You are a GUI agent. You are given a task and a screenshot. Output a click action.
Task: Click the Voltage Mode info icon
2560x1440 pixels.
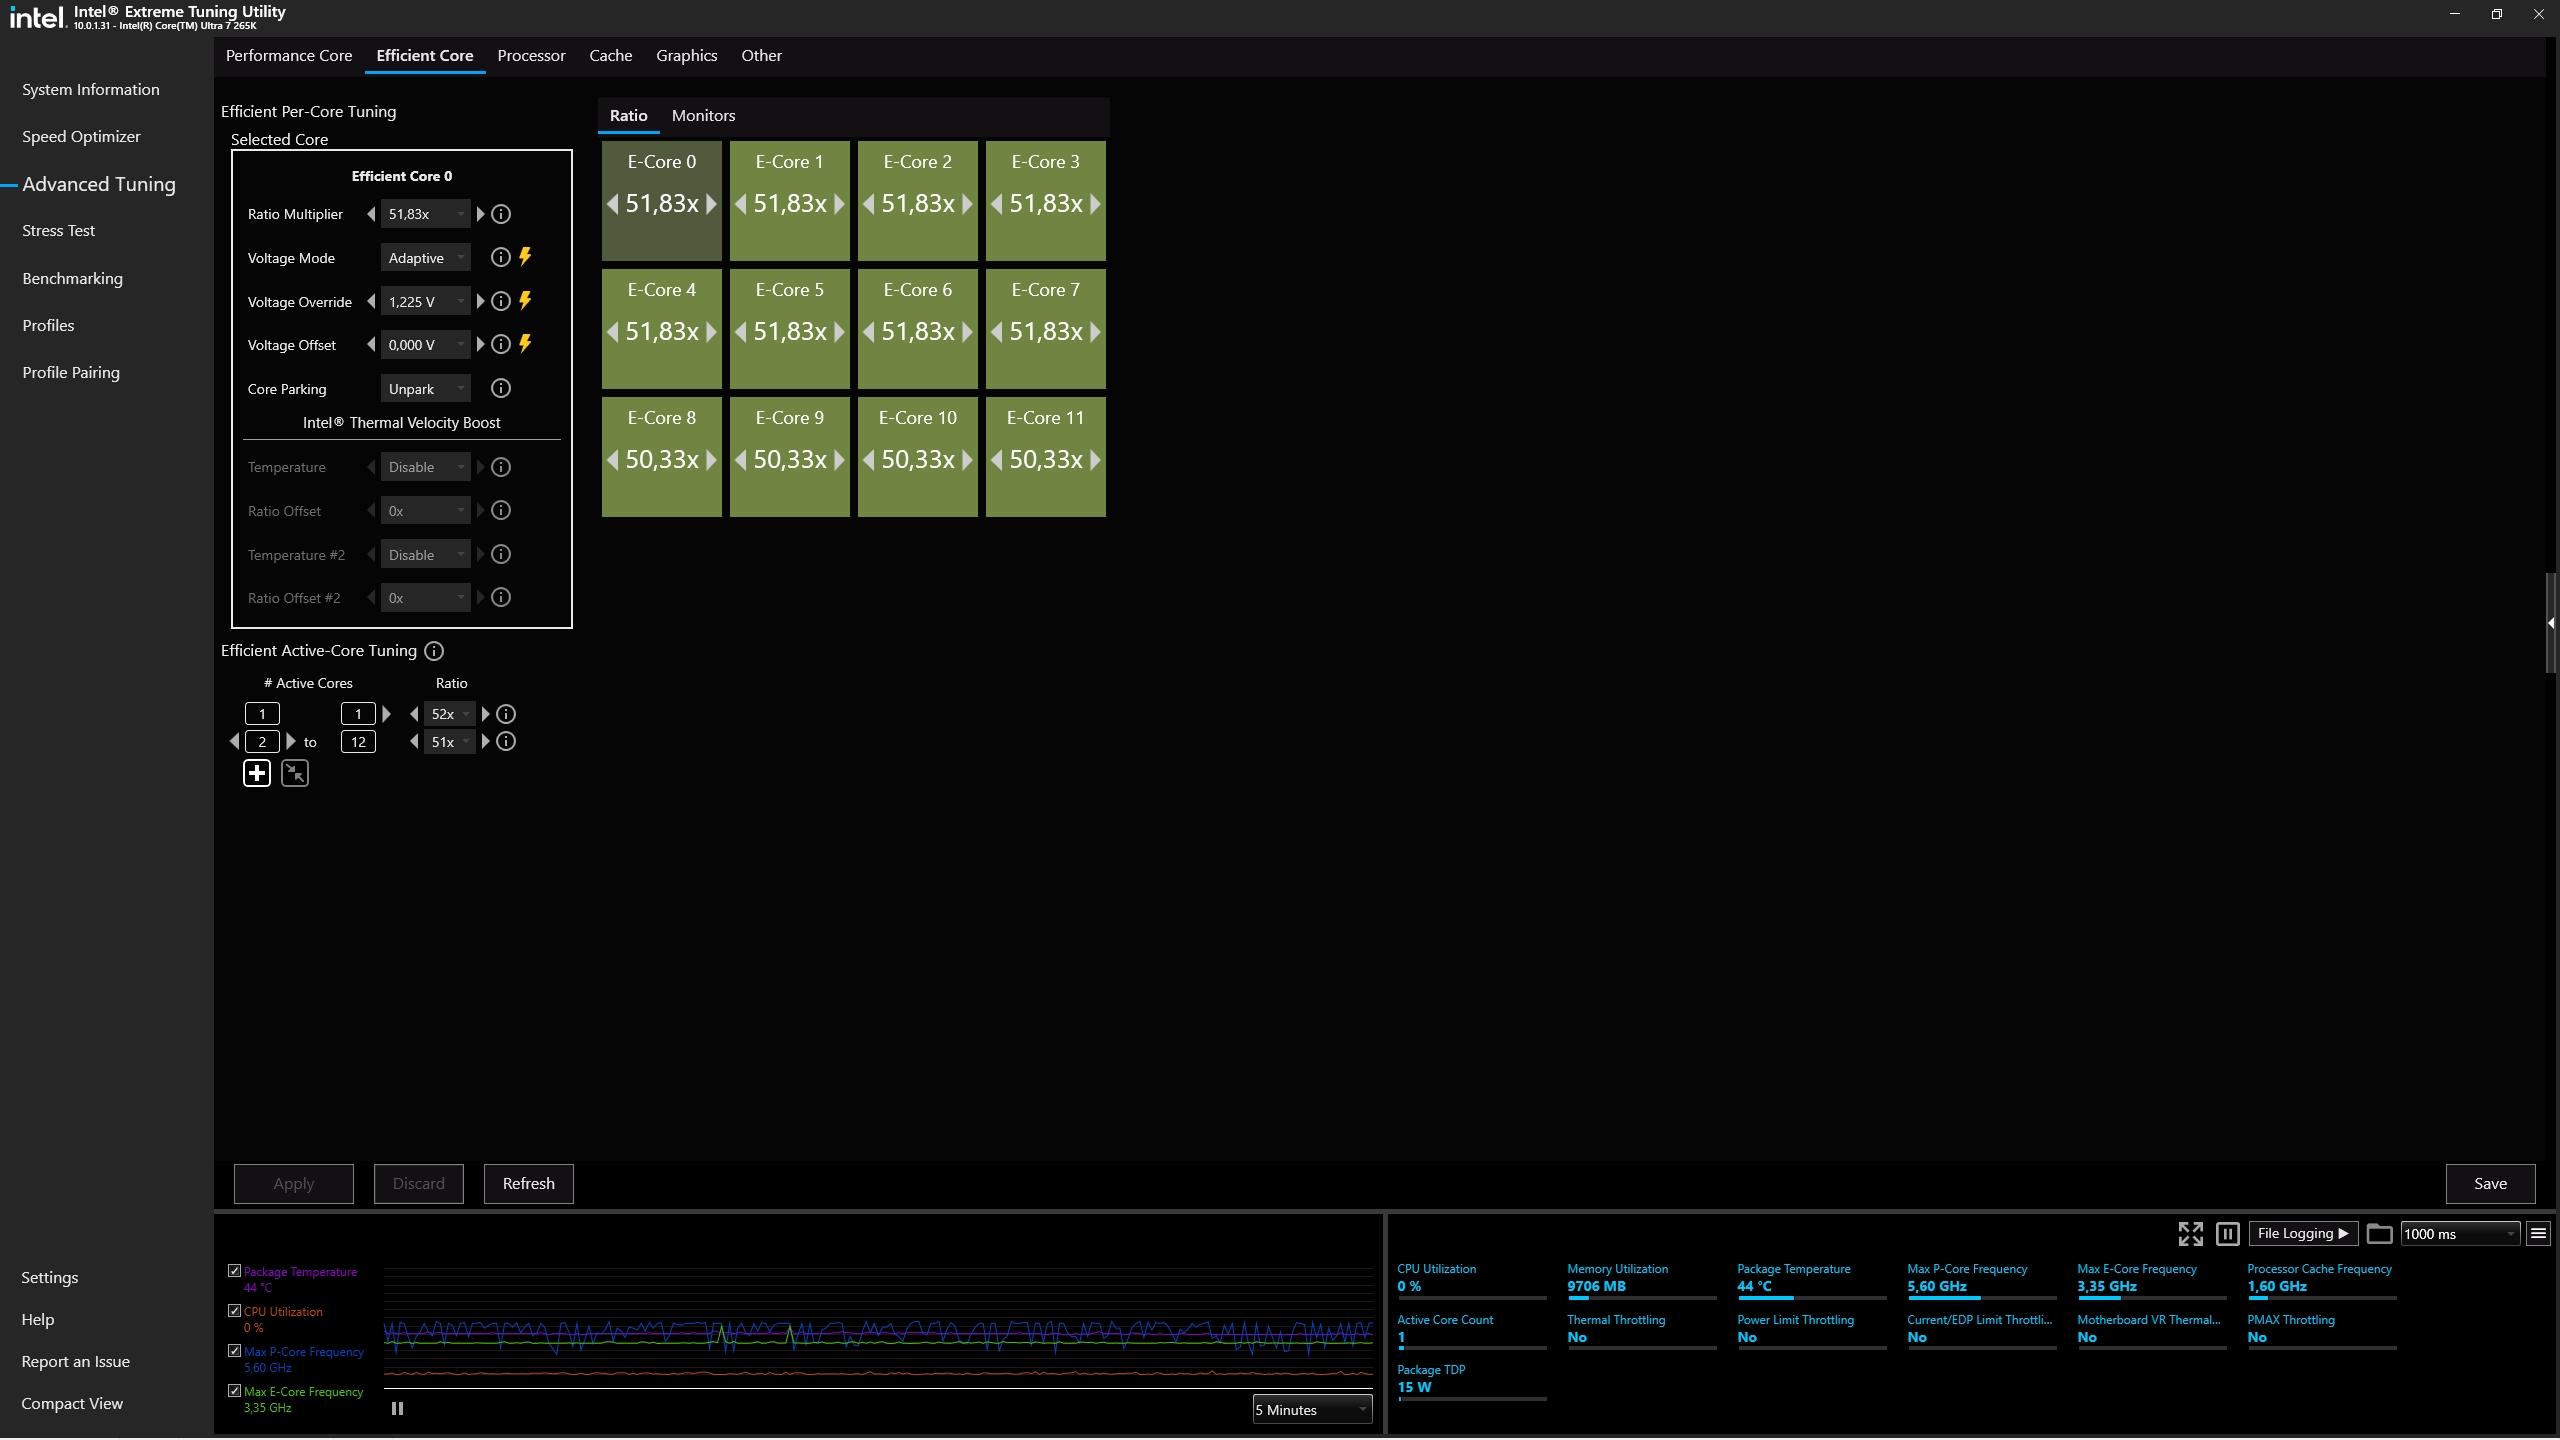tap(500, 258)
